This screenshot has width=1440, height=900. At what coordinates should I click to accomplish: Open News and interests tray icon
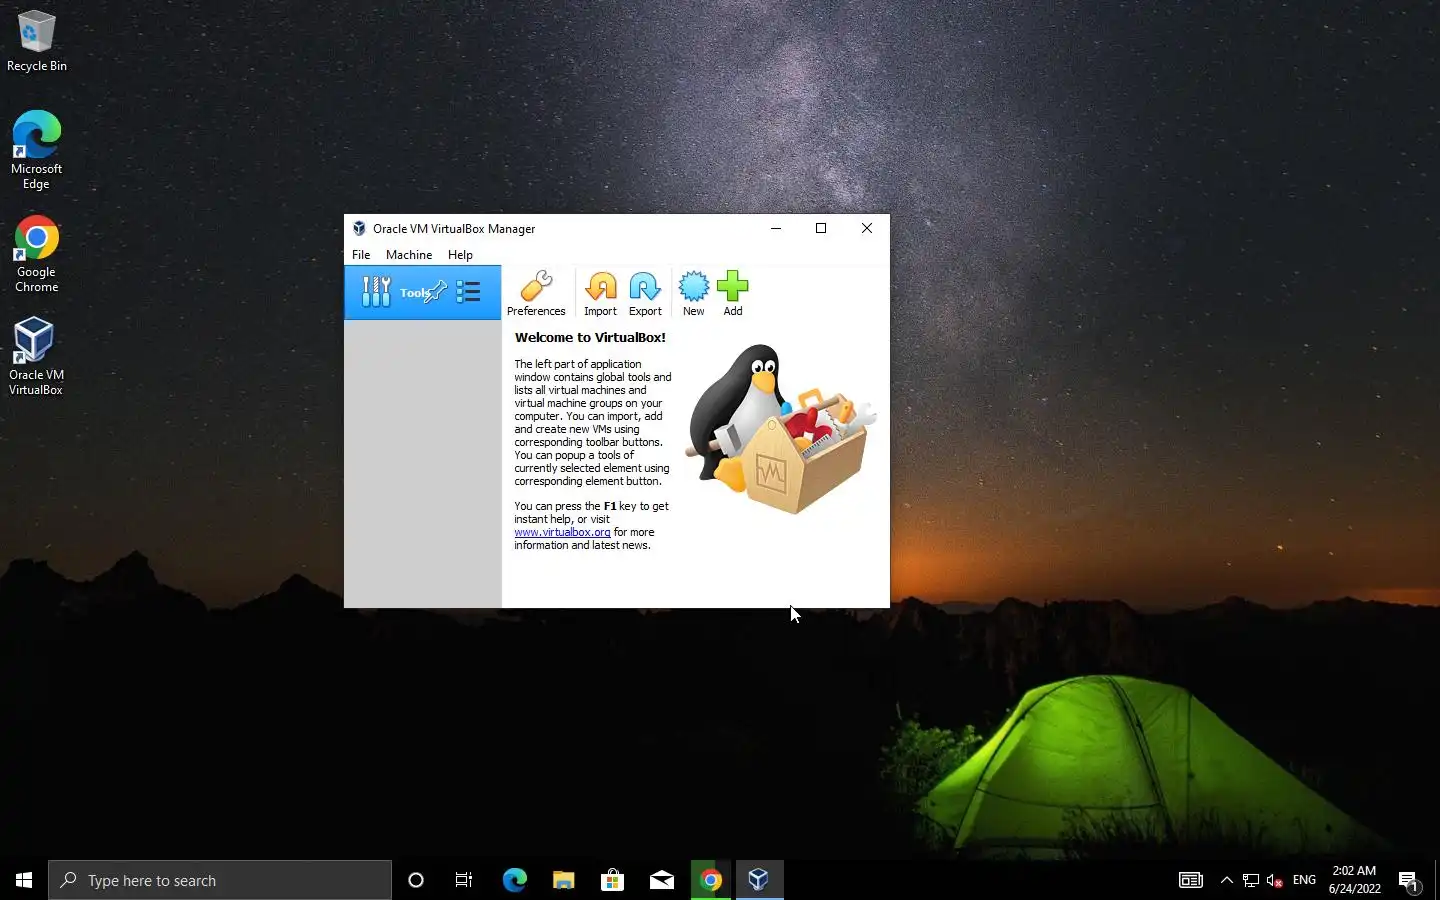click(1191, 880)
